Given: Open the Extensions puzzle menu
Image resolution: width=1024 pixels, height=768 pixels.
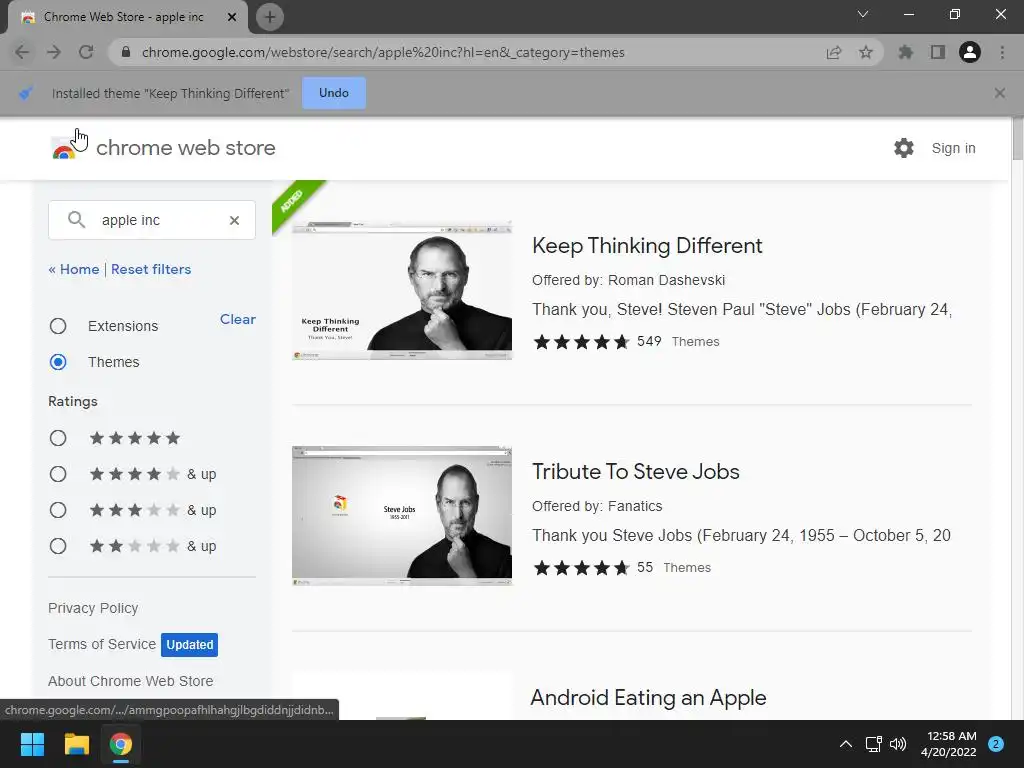Looking at the screenshot, I should click(x=905, y=52).
